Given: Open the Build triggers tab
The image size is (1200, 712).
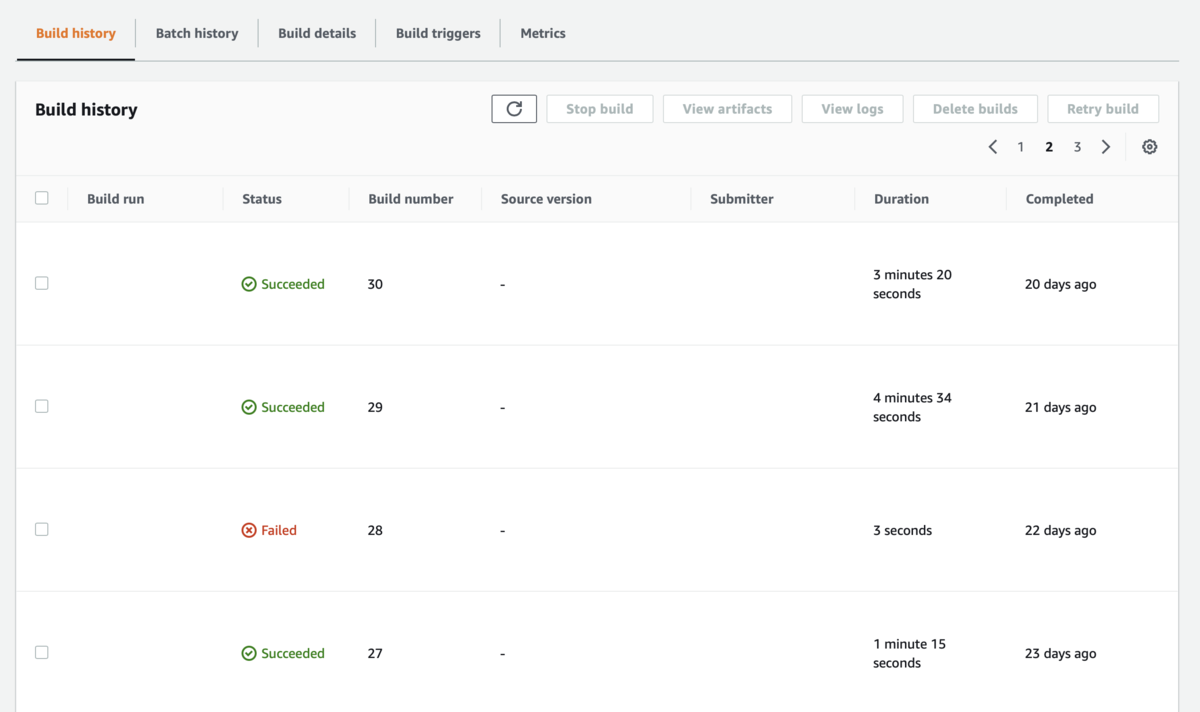Looking at the screenshot, I should coord(438,33).
